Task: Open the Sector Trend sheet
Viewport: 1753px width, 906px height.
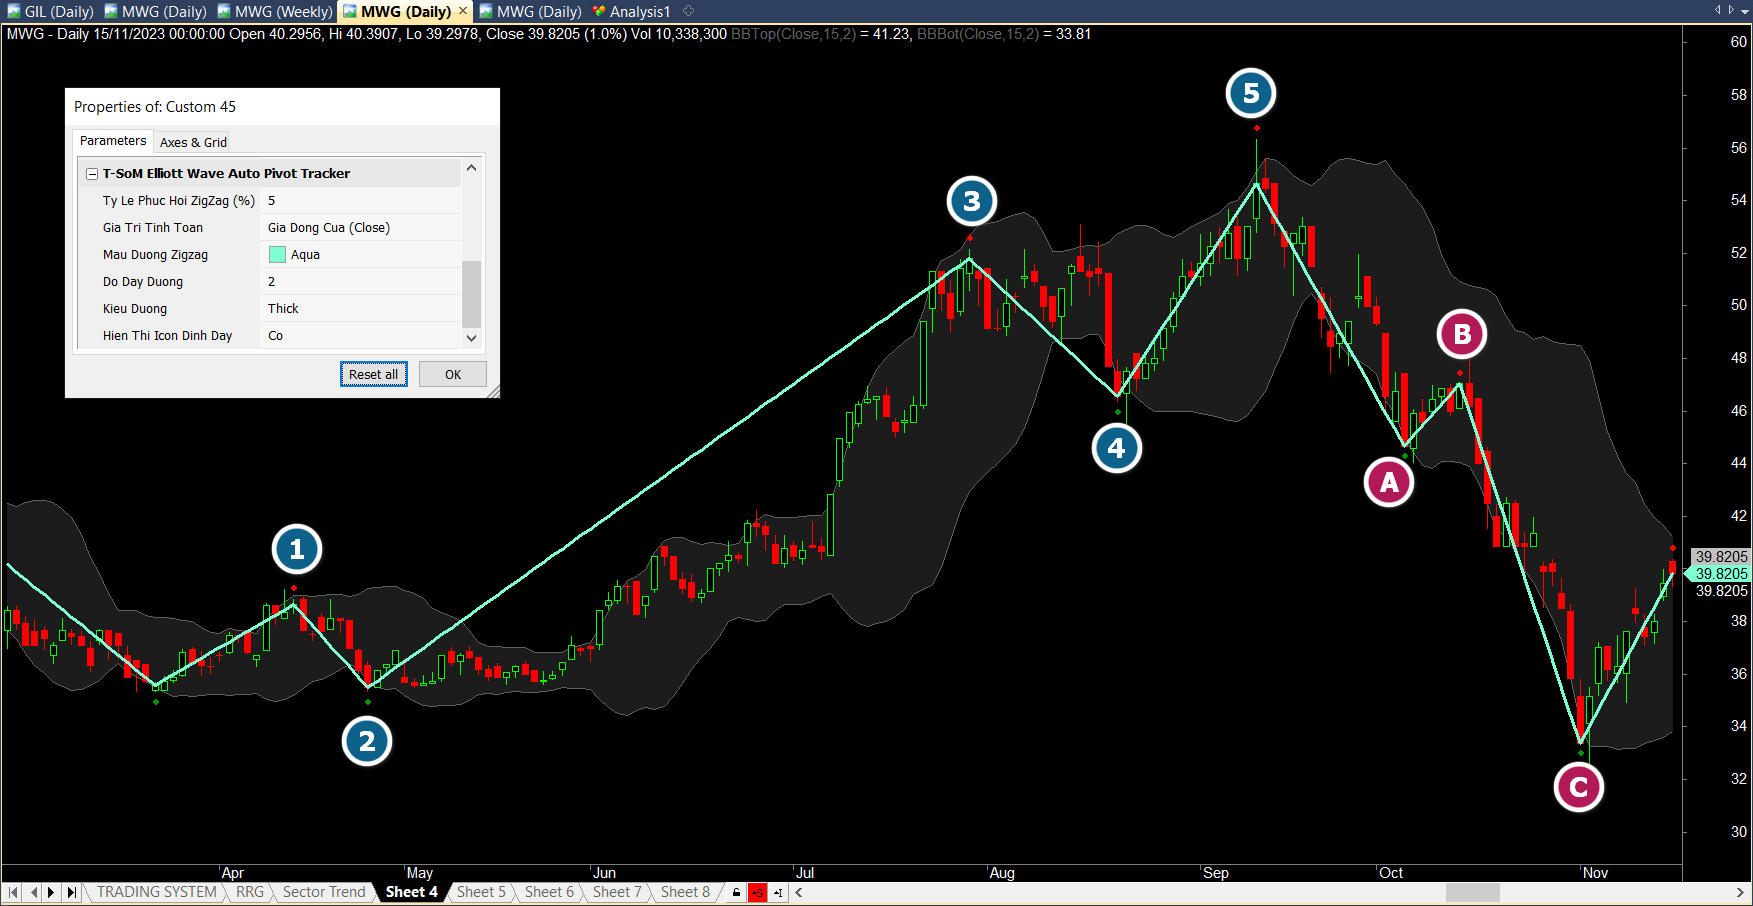Action: (x=324, y=892)
